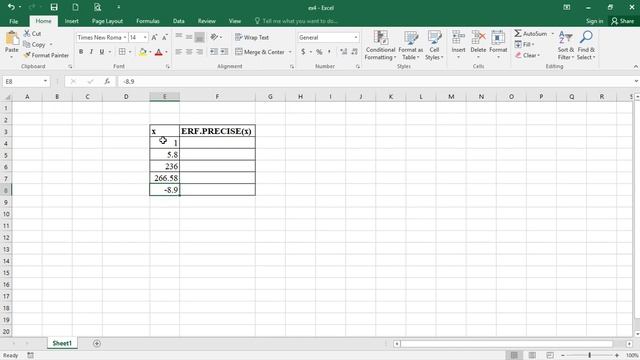Screen dimensions: 640x360
Task: Switch to Normal view in status bar
Action: click(514, 355)
